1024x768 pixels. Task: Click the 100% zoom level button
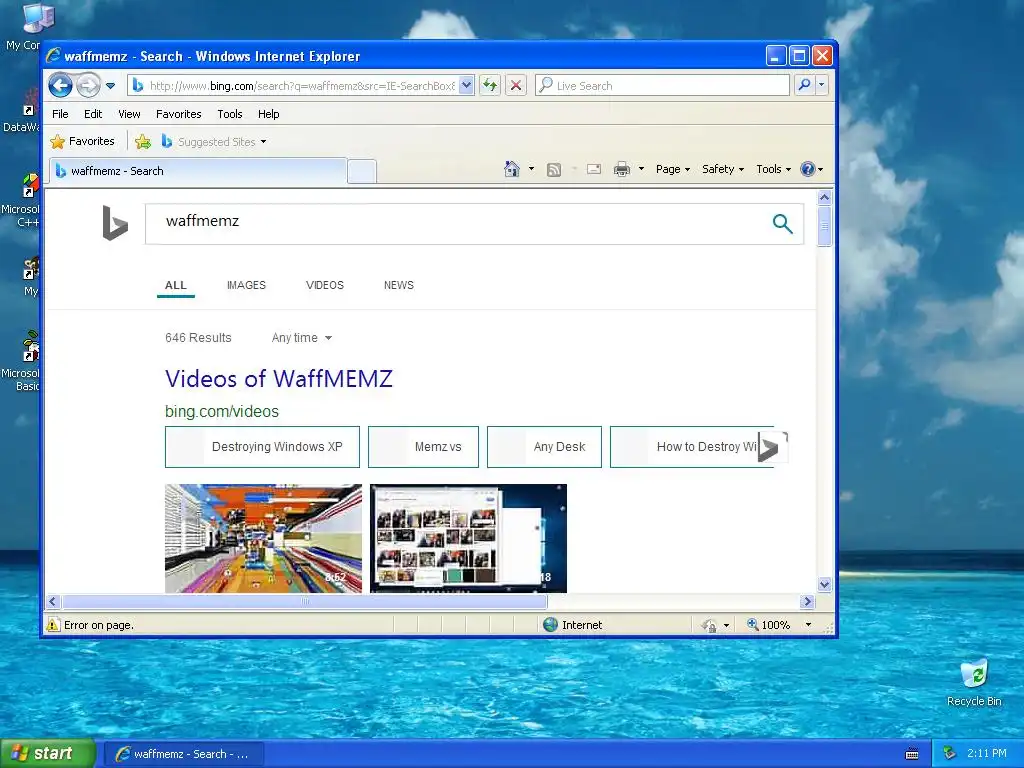(x=769, y=625)
